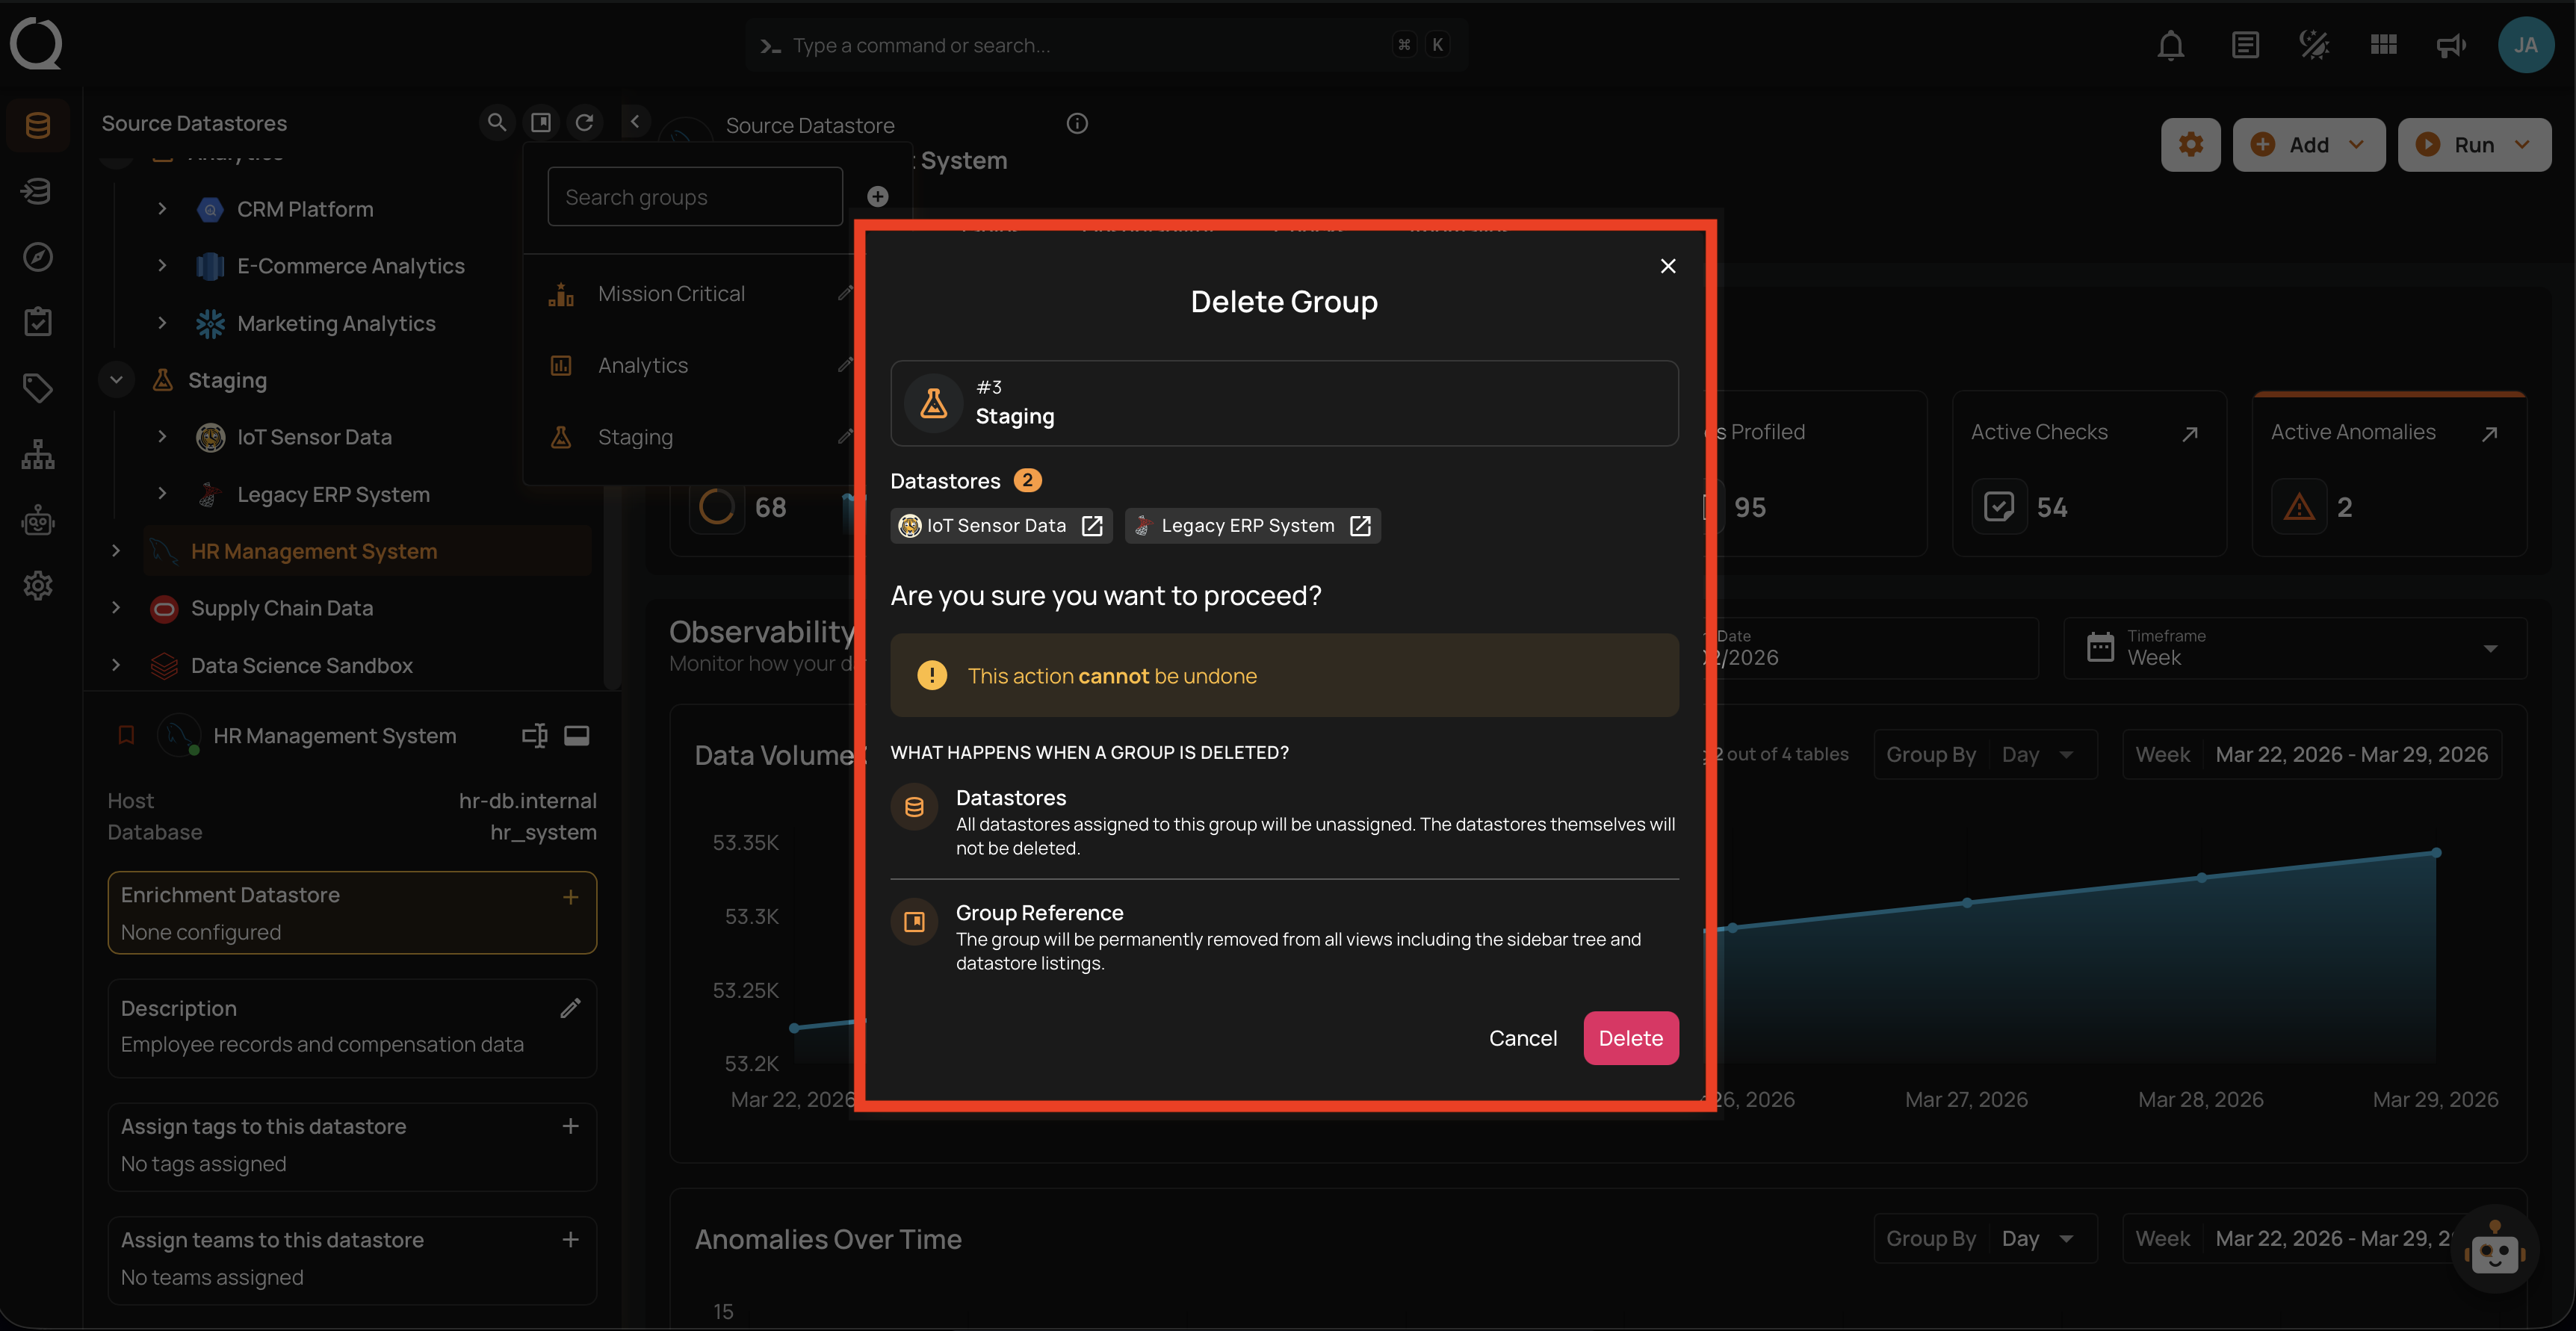Screen dimensions: 2576x1331
Task: Open IoT Sensor Data external link icon
Action: point(1092,526)
